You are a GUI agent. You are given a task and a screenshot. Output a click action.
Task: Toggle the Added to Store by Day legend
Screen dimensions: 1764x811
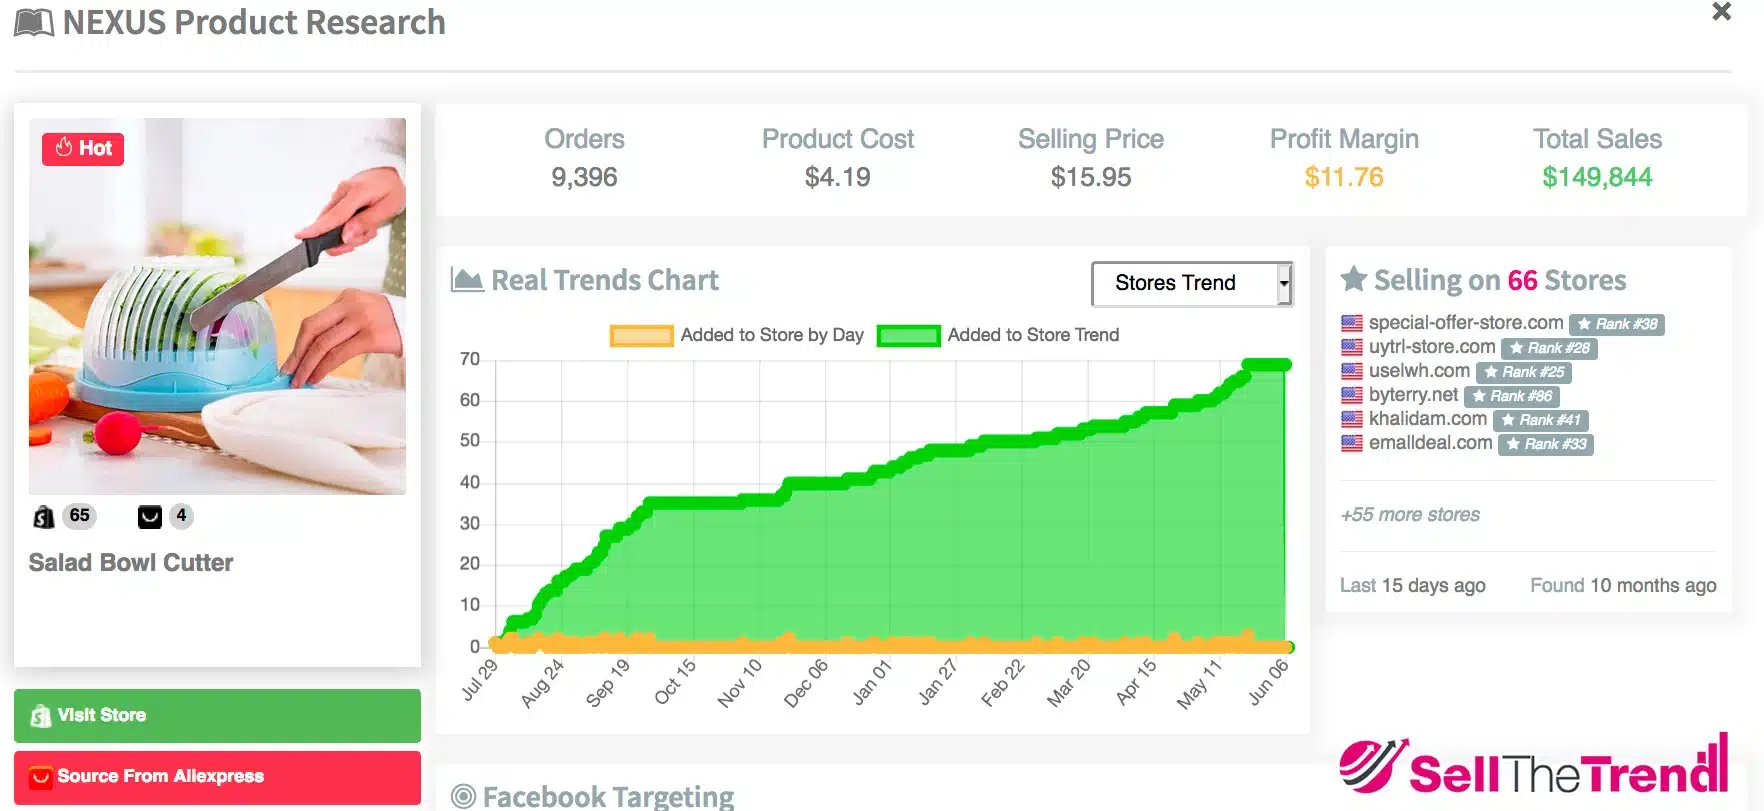click(x=737, y=335)
